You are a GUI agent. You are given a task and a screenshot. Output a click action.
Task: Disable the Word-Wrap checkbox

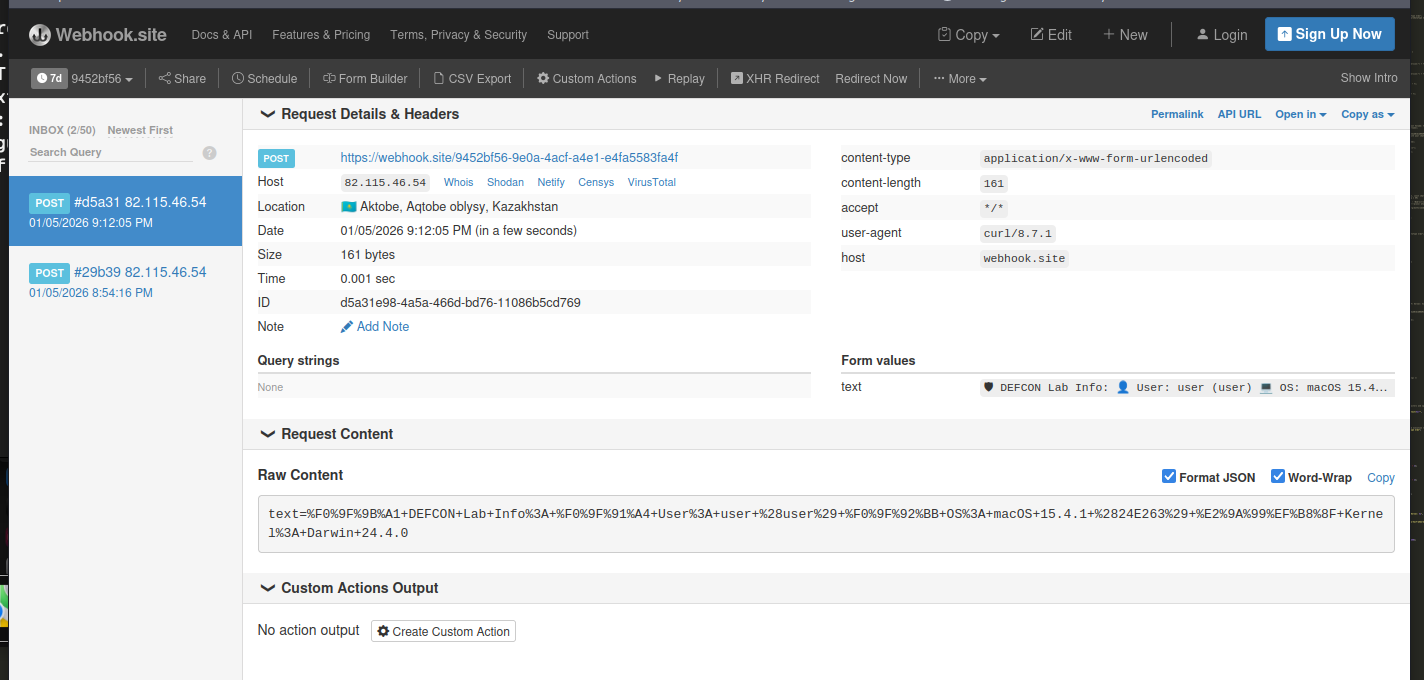coord(1278,476)
